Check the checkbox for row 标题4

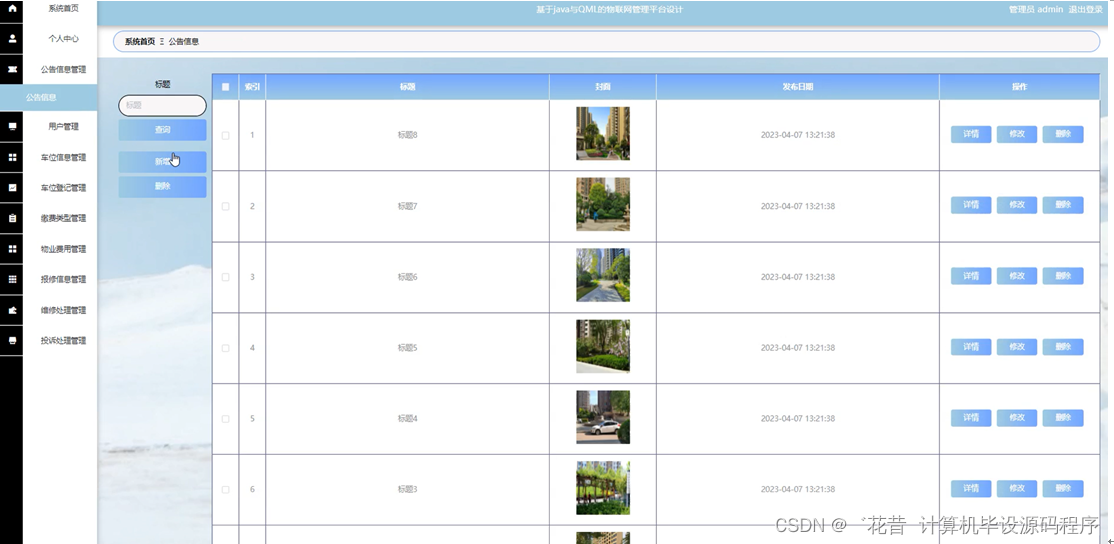point(226,419)
